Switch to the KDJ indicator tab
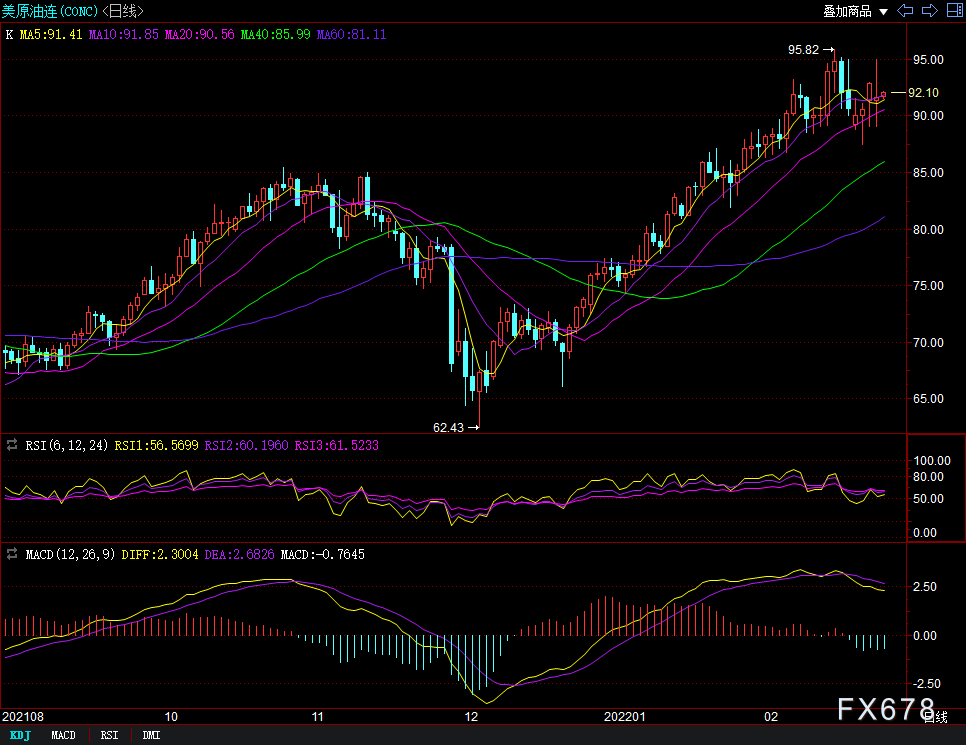Viewport: 966px width, 745px height. (x=20, y=735)
